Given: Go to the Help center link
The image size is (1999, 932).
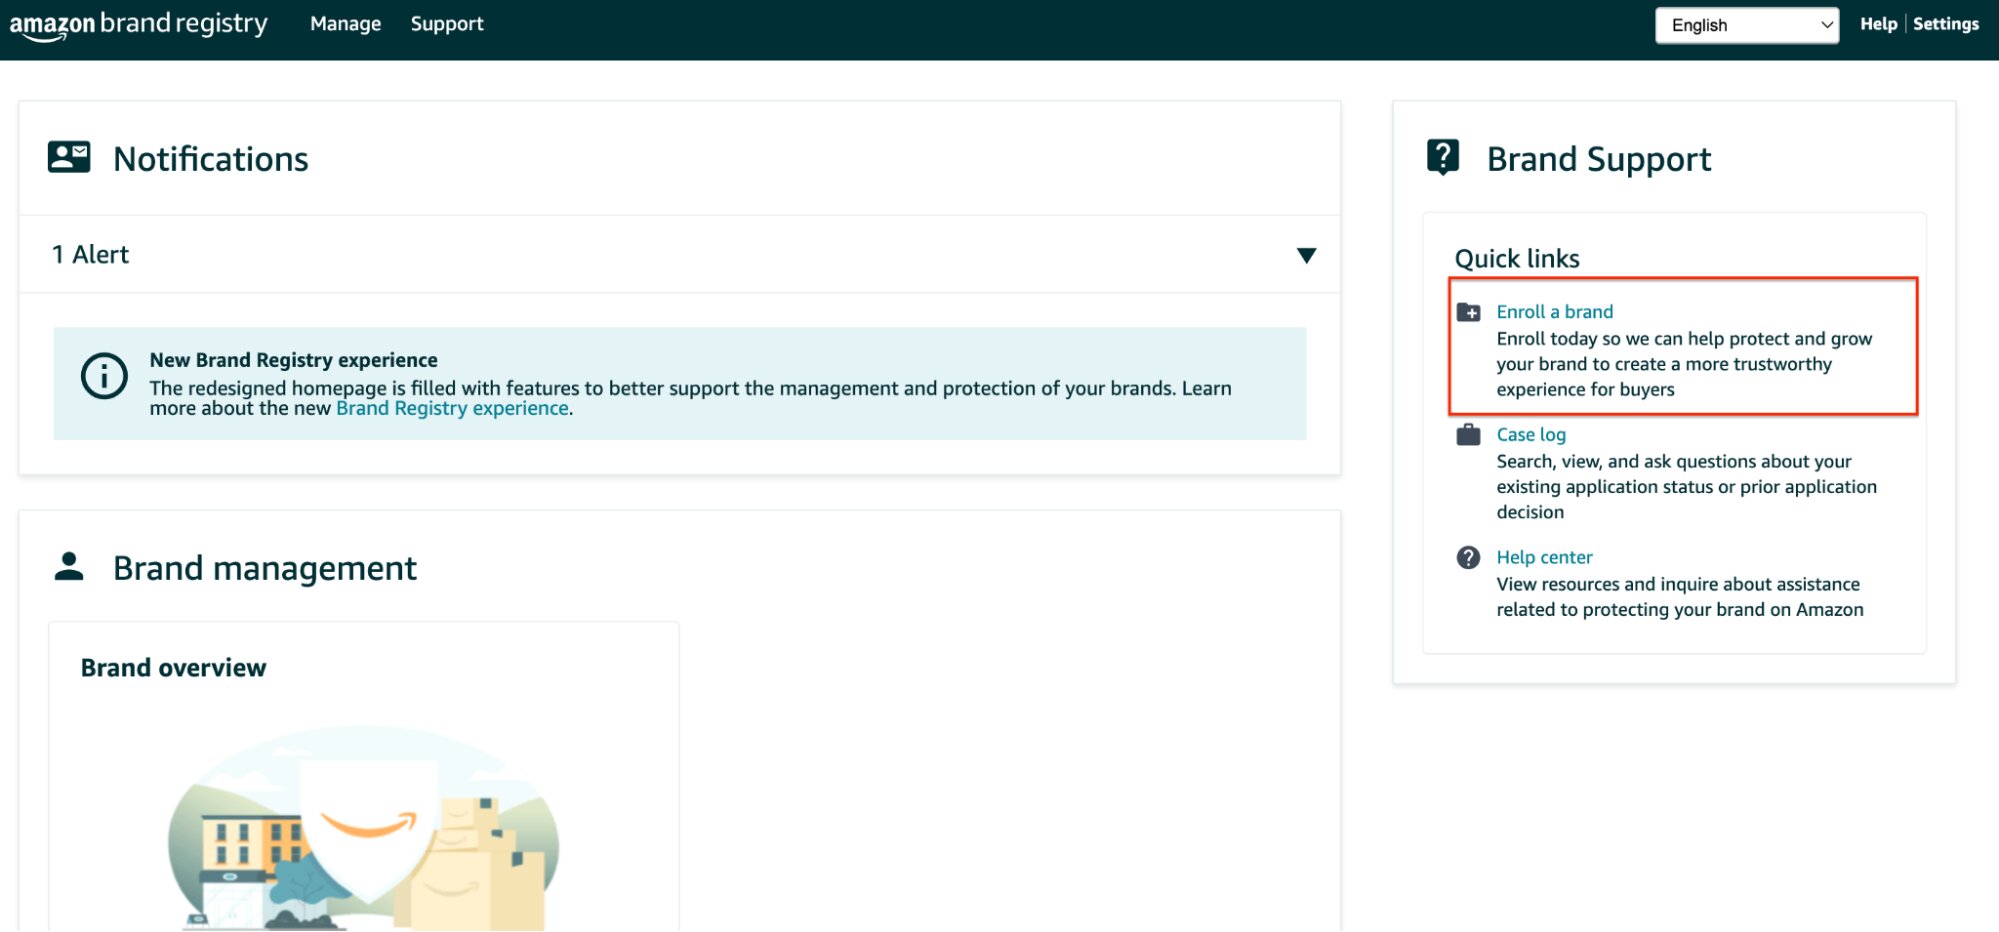Looking at the screenshot, I should pyautogui.click(x=1544, y=558).
